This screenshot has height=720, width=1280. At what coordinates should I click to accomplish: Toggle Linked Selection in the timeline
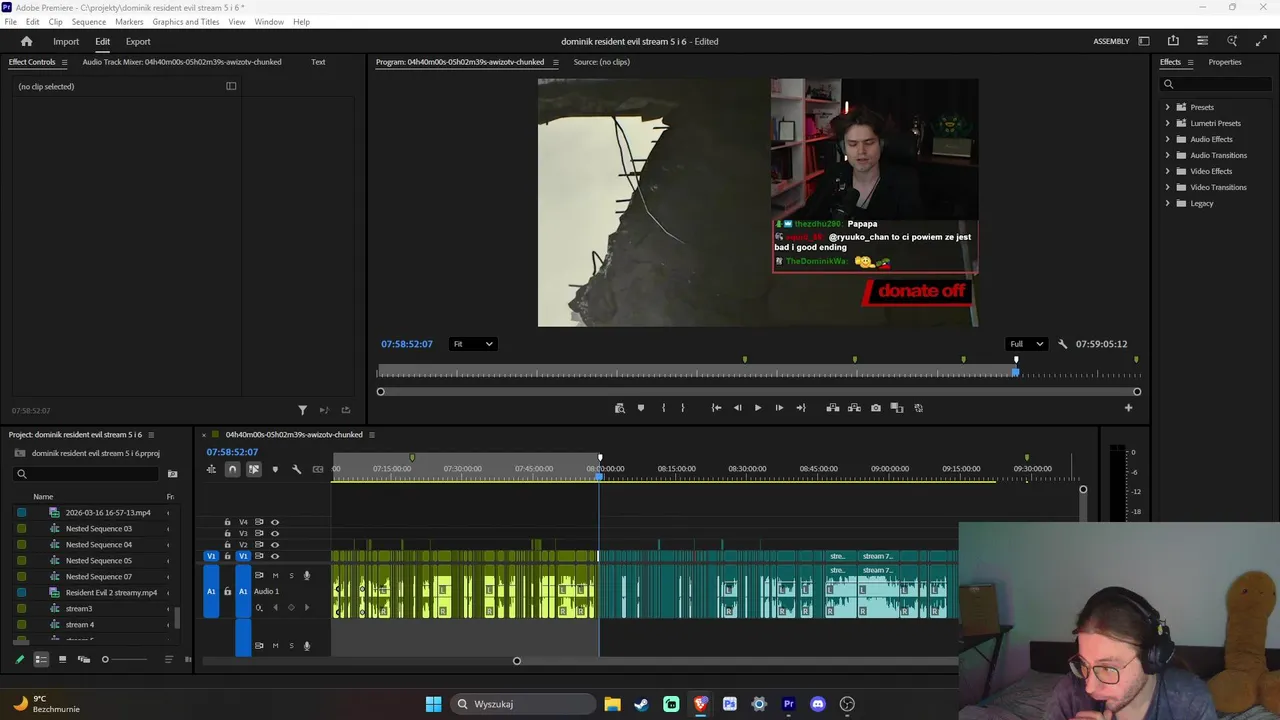coord(254,469)
